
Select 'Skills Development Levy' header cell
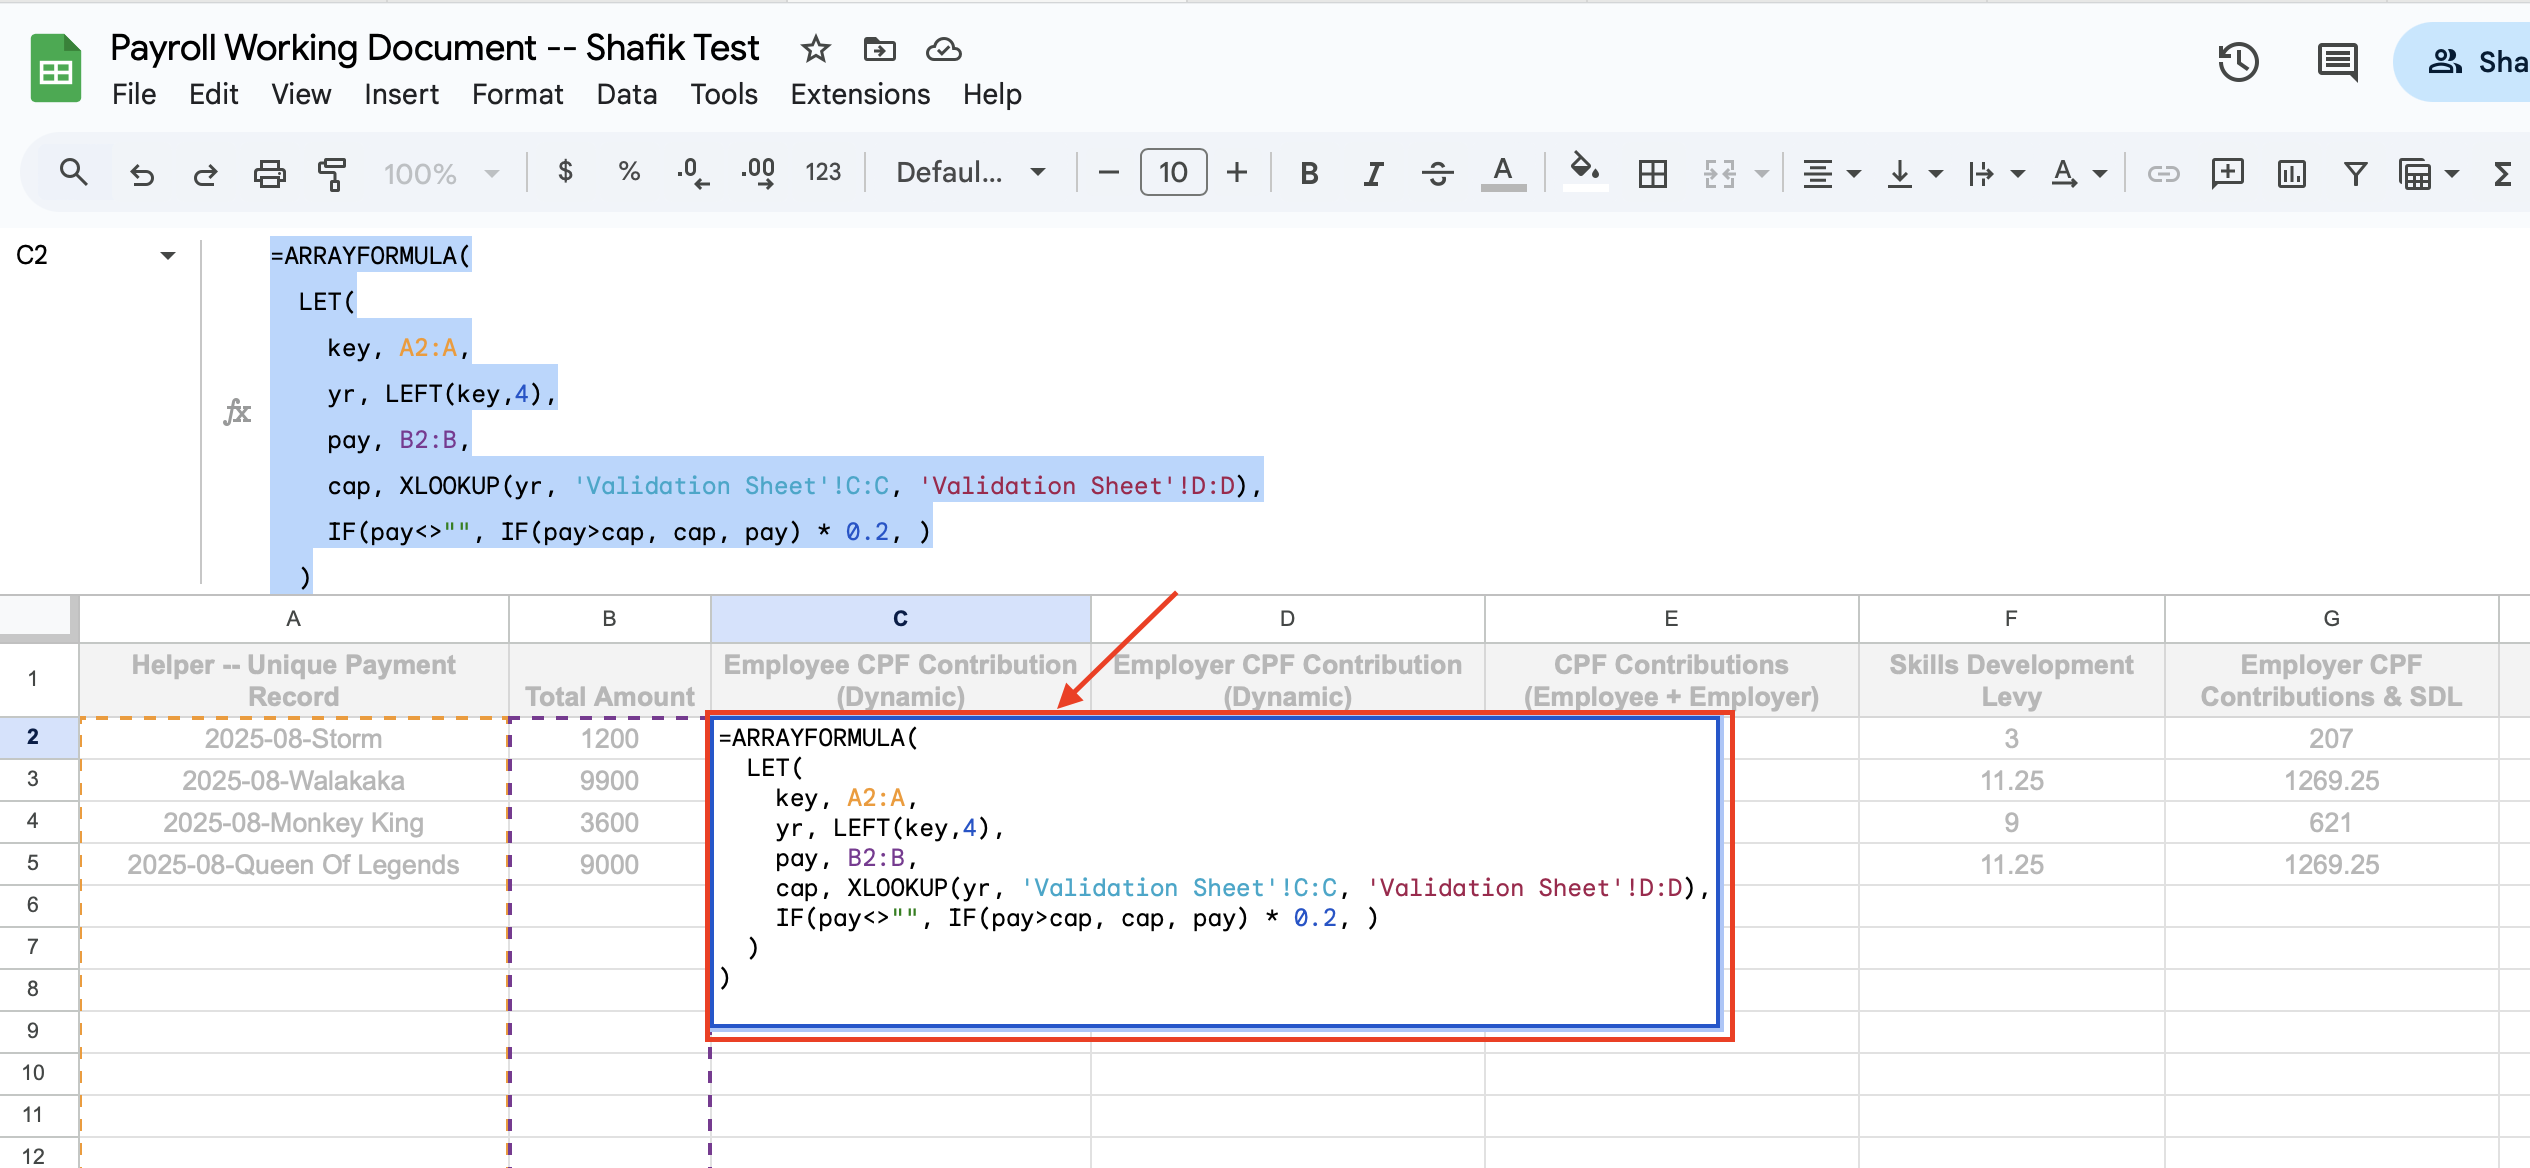(x=2011, y=680)
